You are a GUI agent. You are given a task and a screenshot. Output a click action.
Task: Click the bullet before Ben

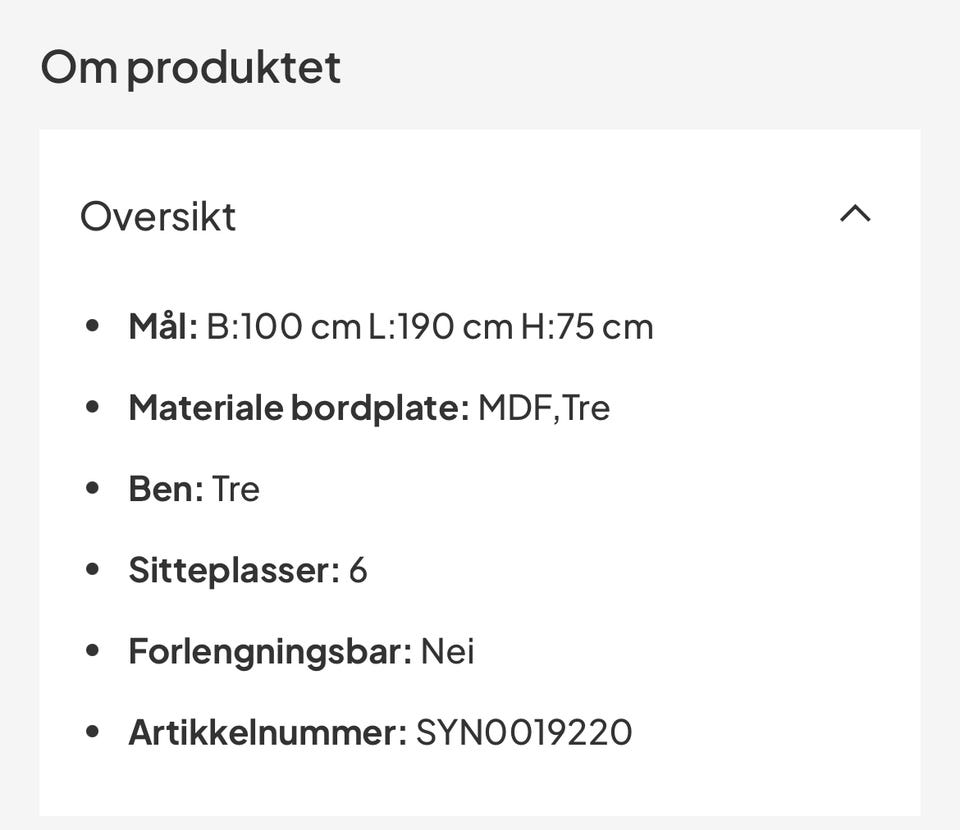coord(93,488)
